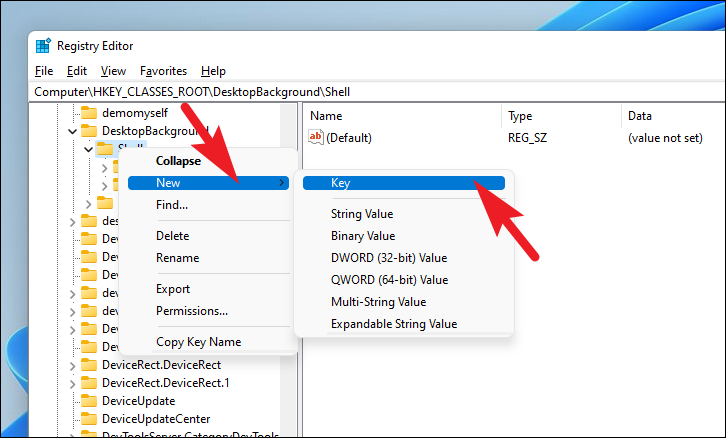Click the DesktopBackground folder icon

pos(88,131)
